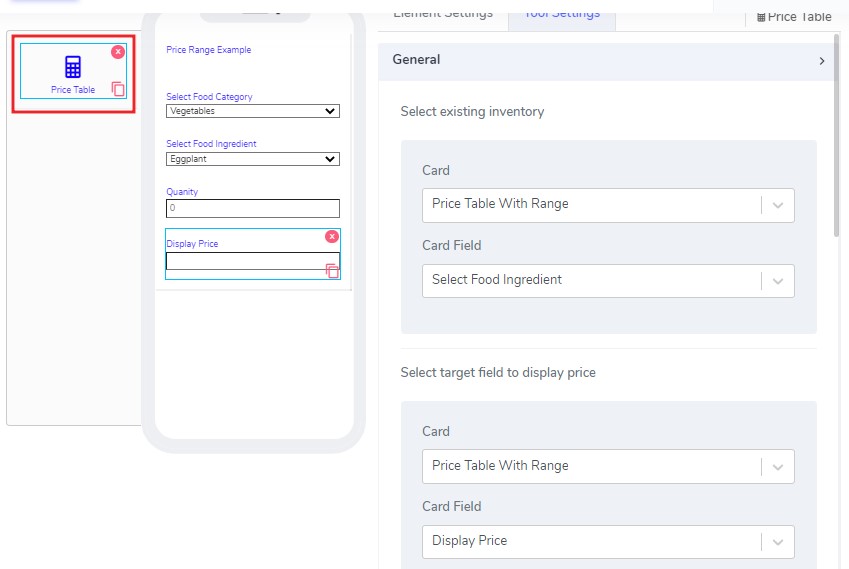The height and width of the screenshot is (569, 849).
Task: Switch to the Tool Settings tab
Action: (562, 14)
